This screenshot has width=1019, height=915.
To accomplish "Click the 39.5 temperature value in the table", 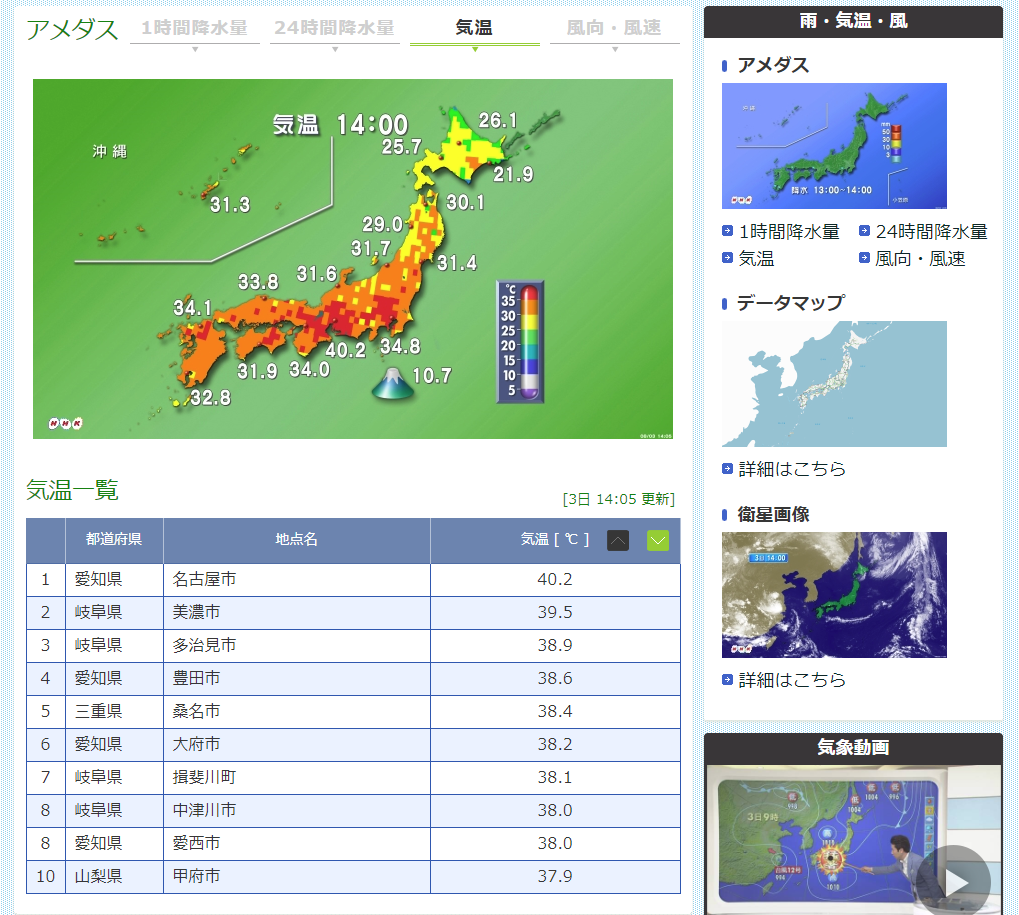I will 555,613.
